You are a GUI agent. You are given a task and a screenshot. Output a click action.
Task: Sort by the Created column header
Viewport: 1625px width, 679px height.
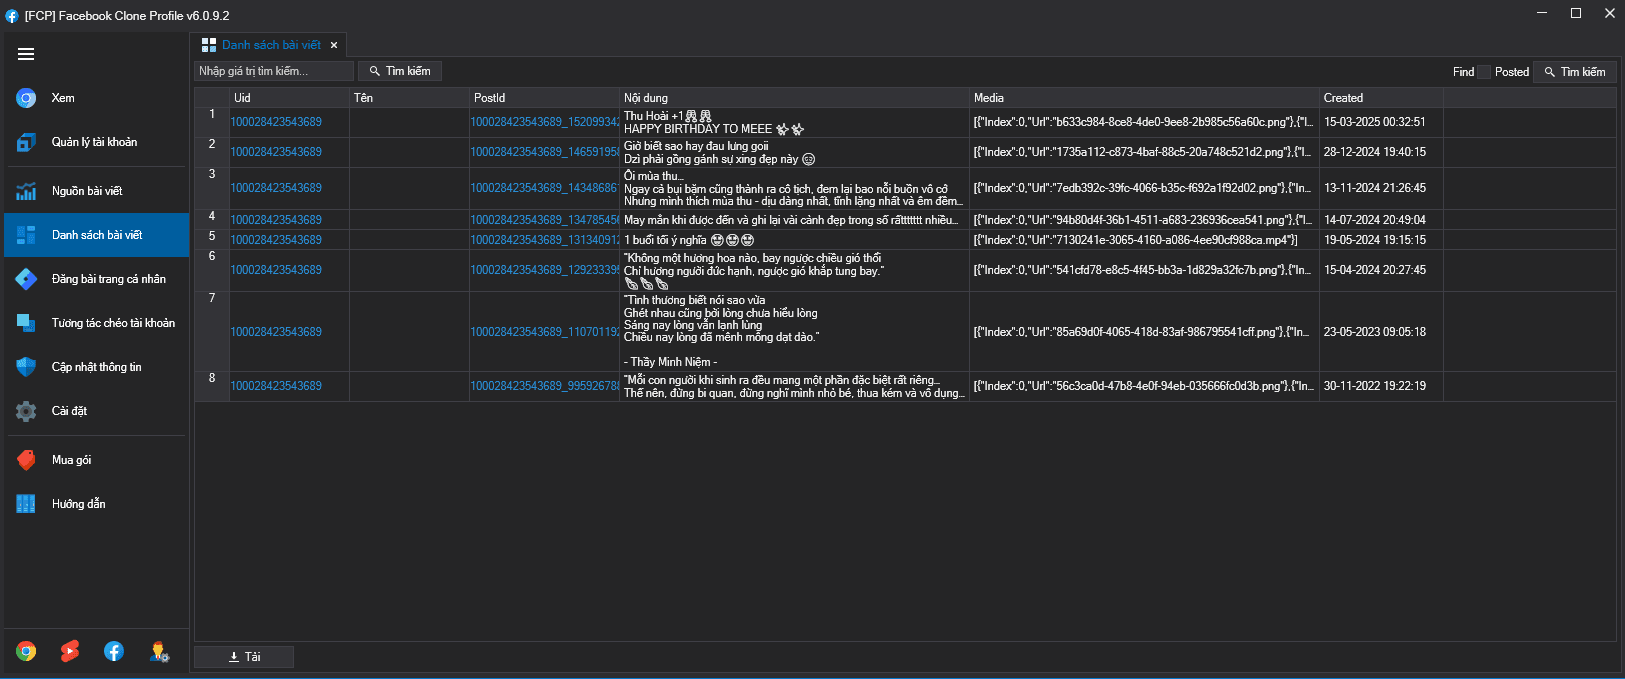(1381, 98)
